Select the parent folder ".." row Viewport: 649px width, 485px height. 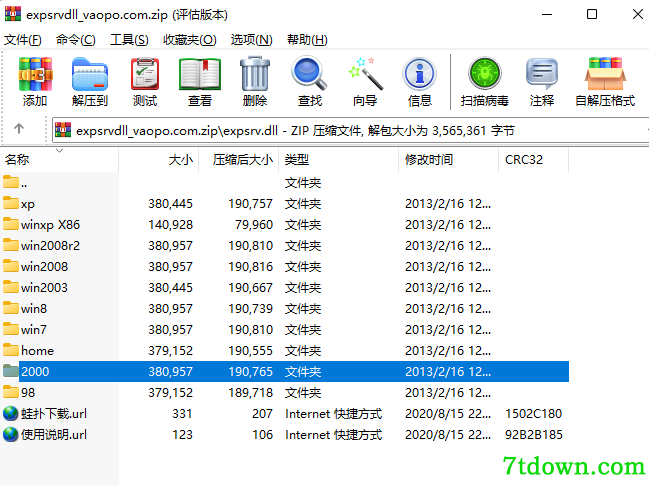tap(285, 182)
